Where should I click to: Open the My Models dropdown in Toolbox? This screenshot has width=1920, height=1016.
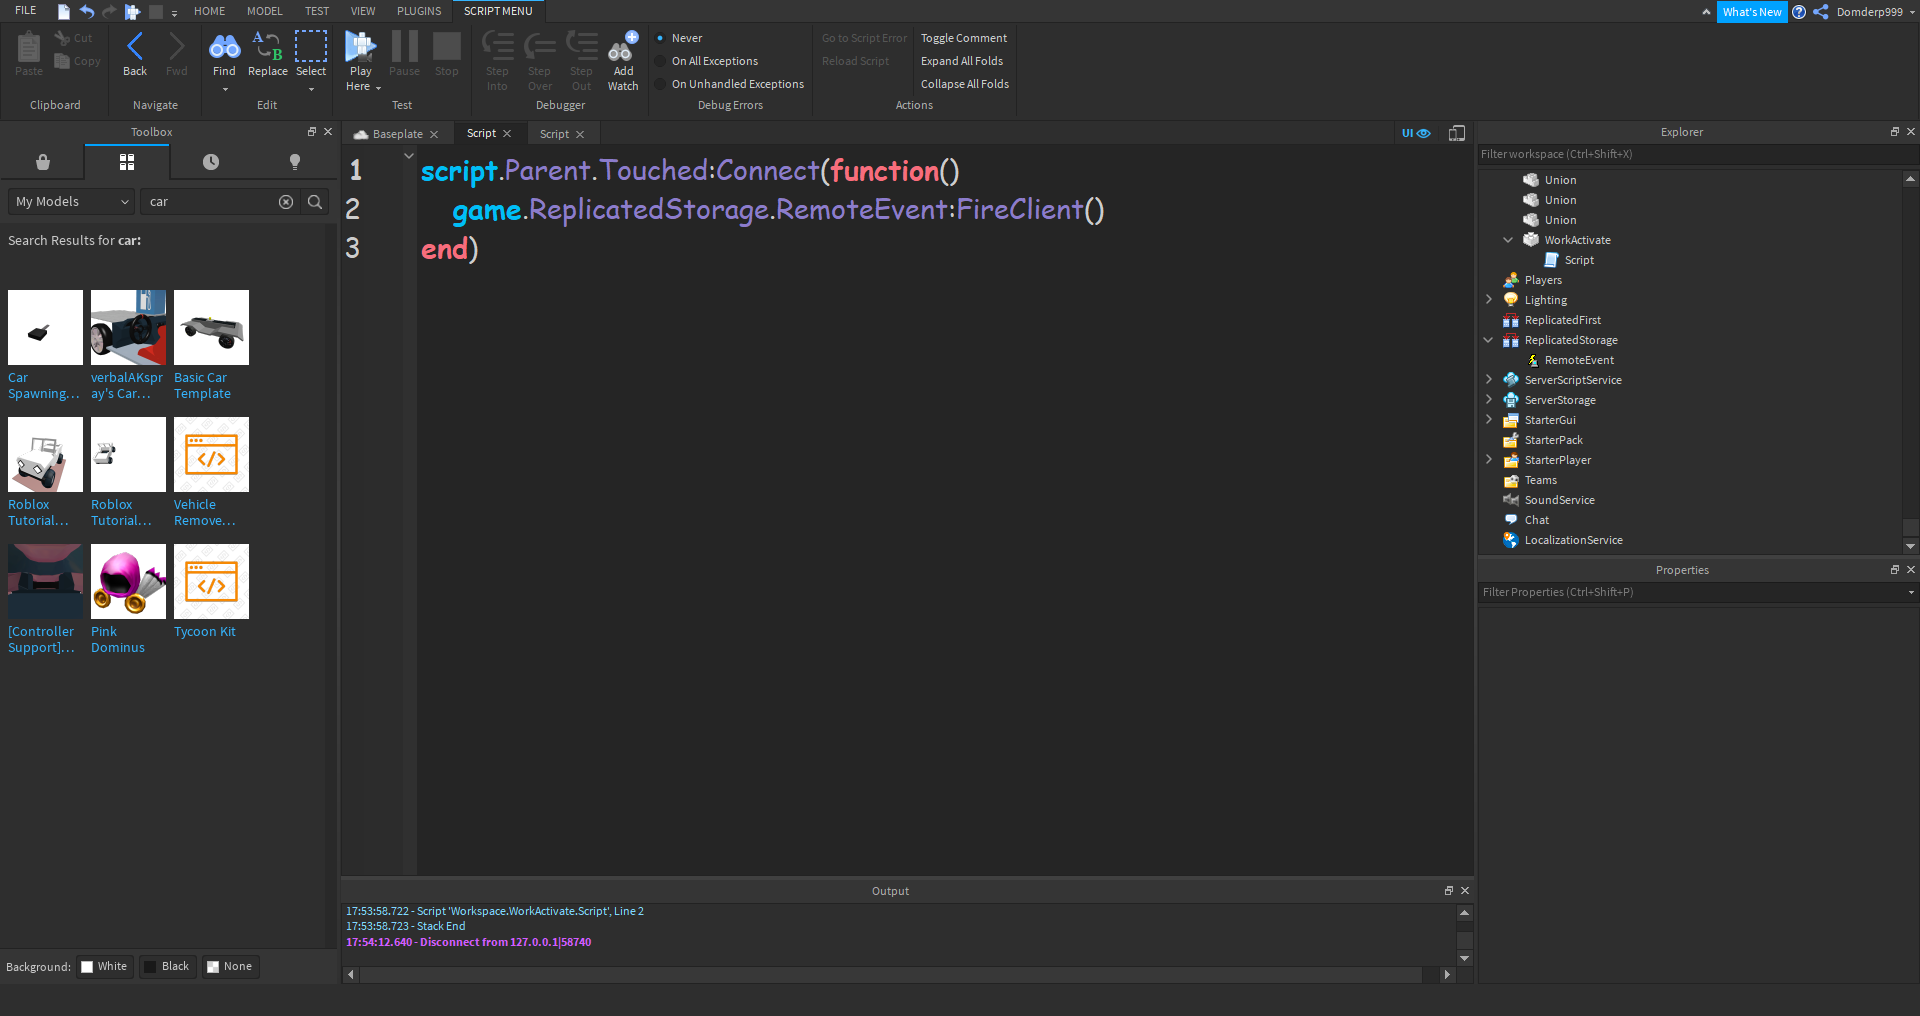(69, 201)
